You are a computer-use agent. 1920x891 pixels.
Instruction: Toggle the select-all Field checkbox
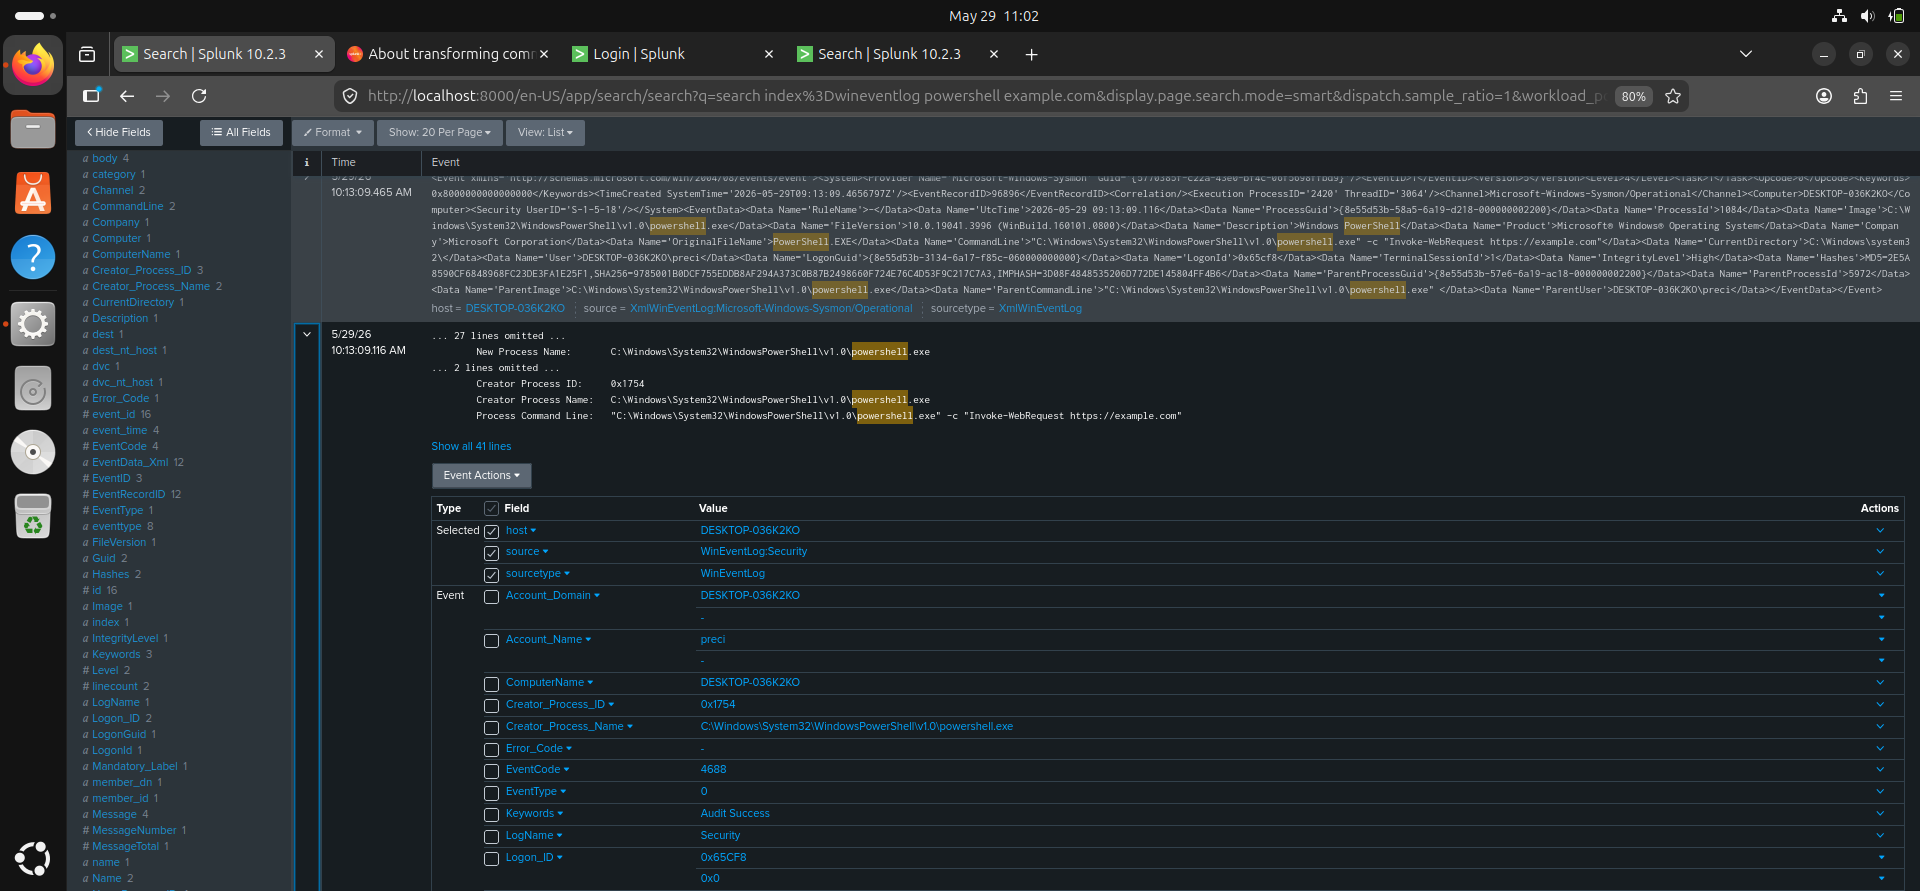tap(491, 509)
